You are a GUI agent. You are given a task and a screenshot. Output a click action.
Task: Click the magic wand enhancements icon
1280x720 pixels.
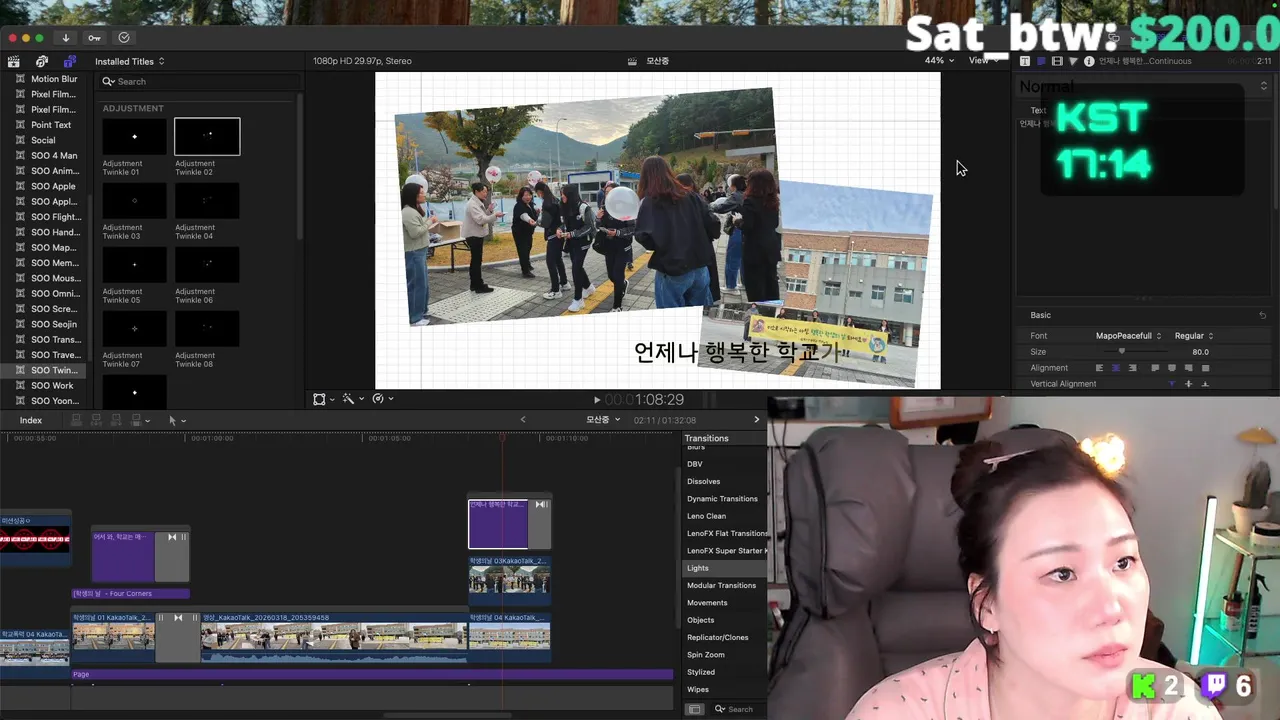(347, 398)
